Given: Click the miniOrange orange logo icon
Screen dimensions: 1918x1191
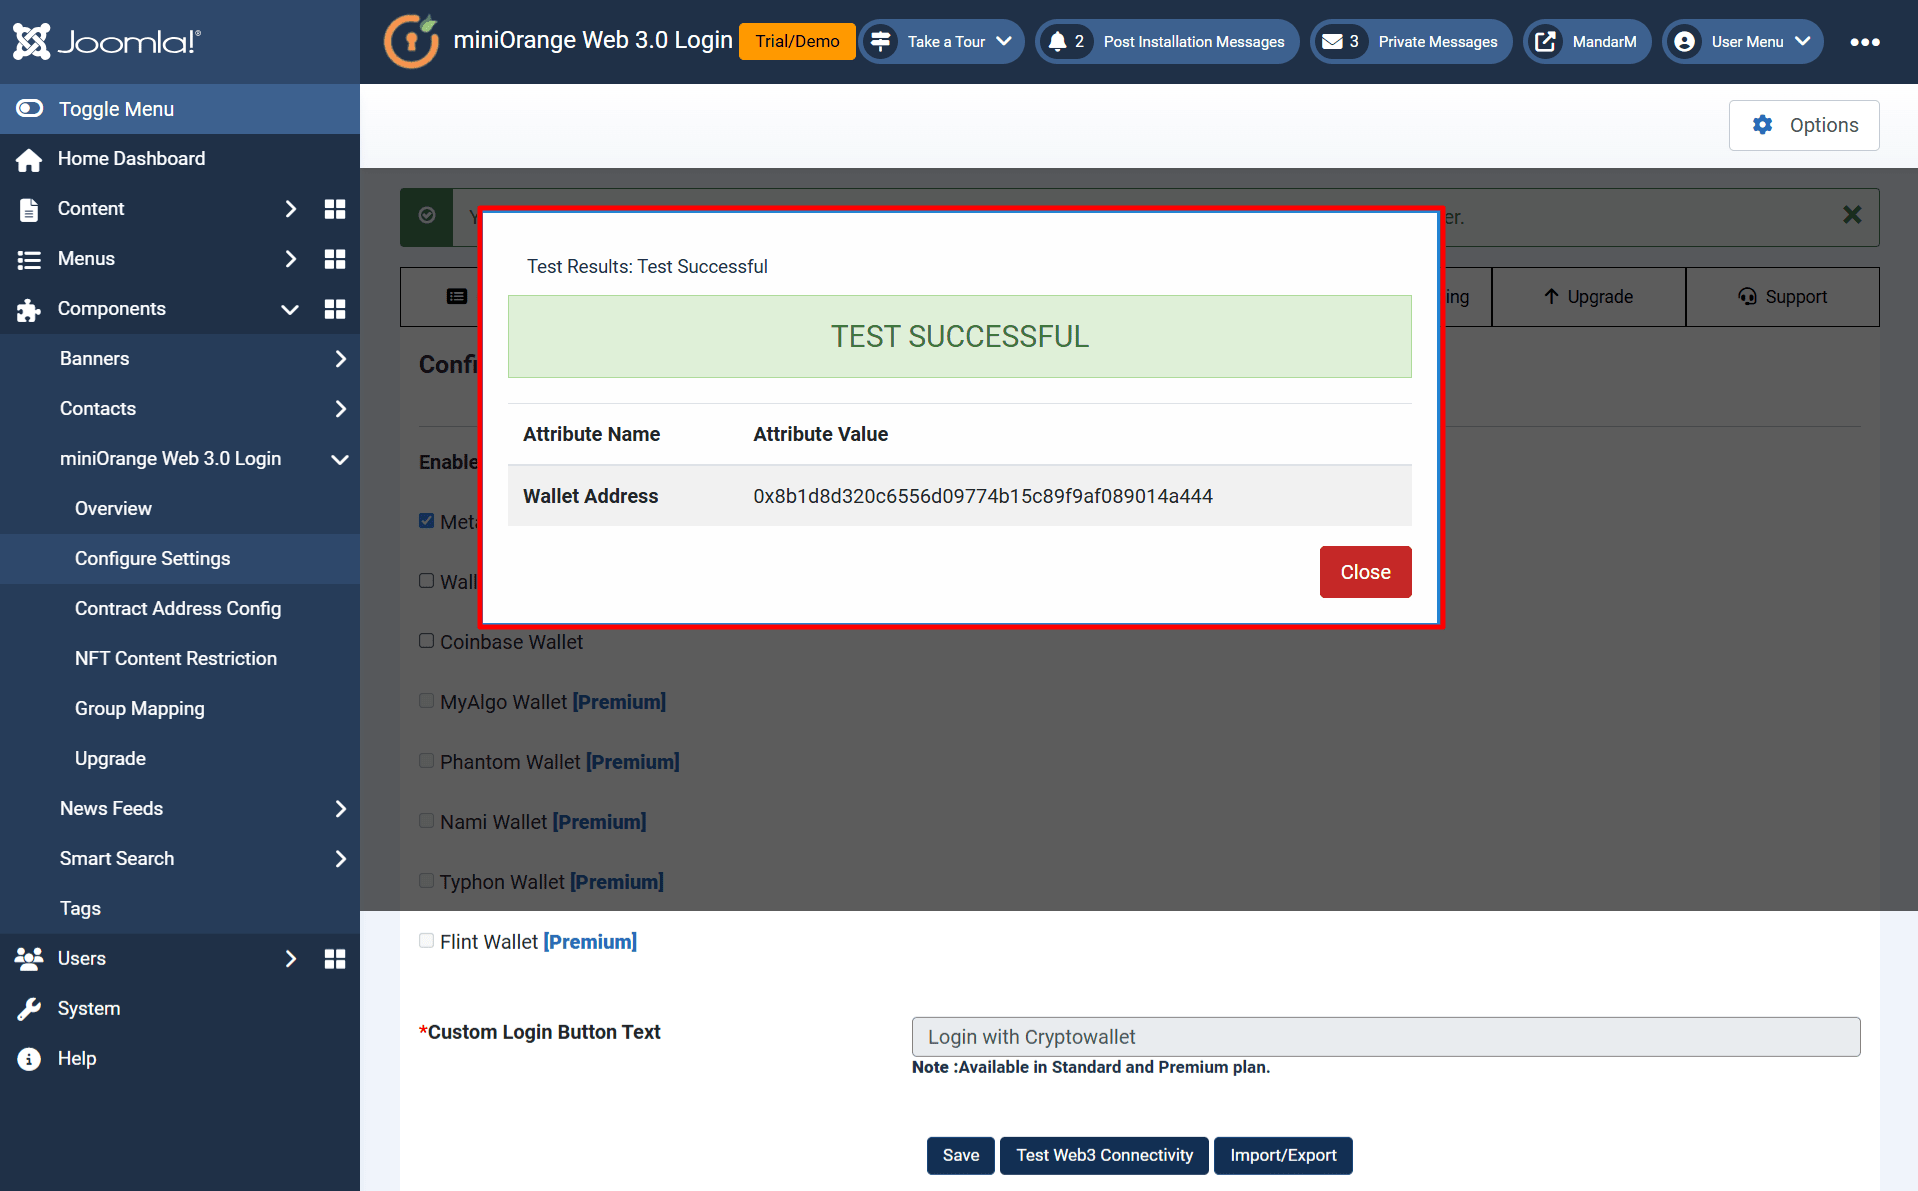Looking at the screenshot, I should (411, 41).
